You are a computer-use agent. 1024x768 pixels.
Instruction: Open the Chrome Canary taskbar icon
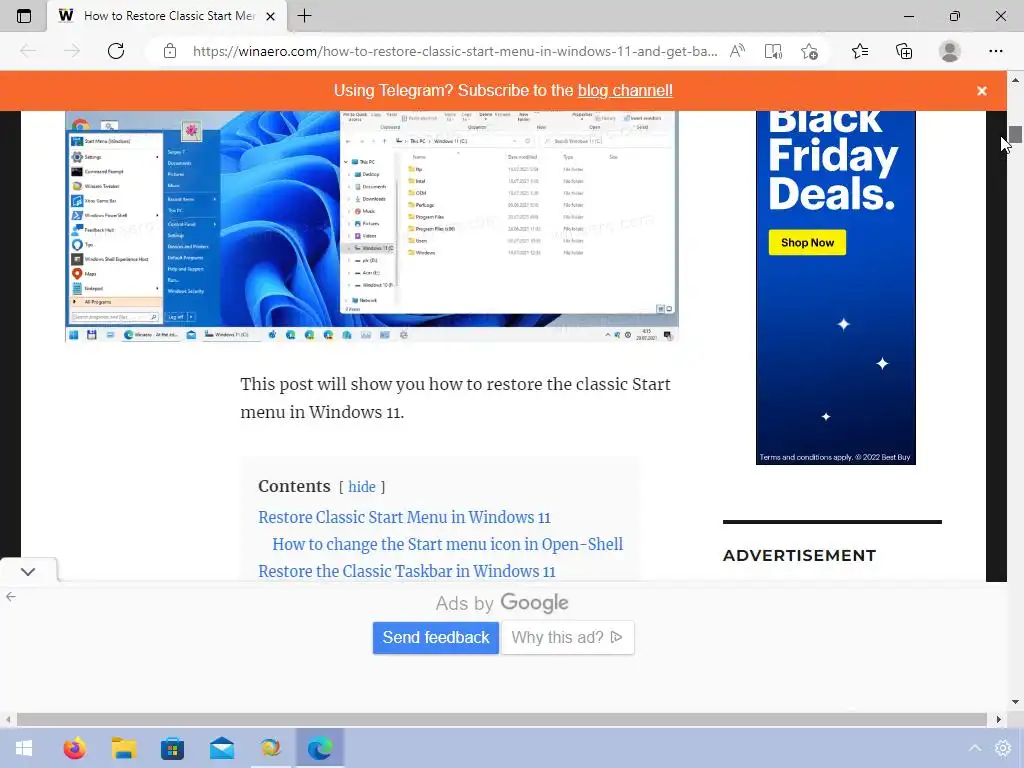tap(270, 748)
